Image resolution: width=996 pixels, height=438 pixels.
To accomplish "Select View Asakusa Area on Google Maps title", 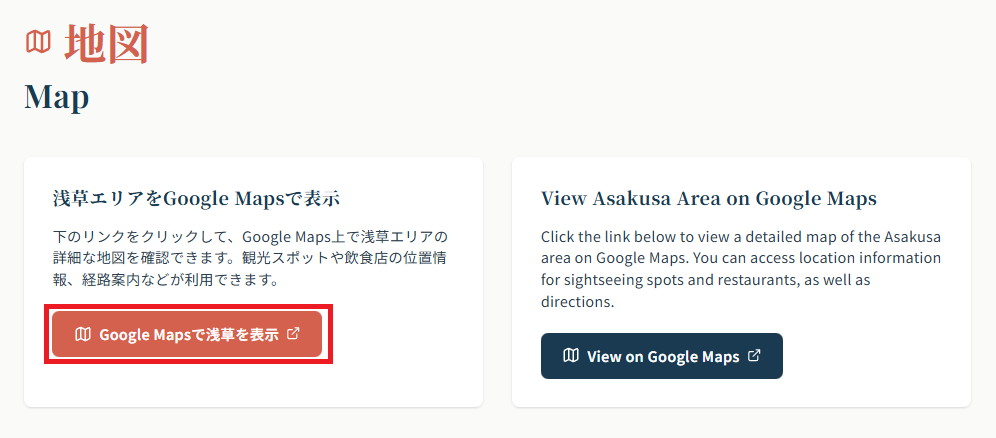I will point(708,198).
